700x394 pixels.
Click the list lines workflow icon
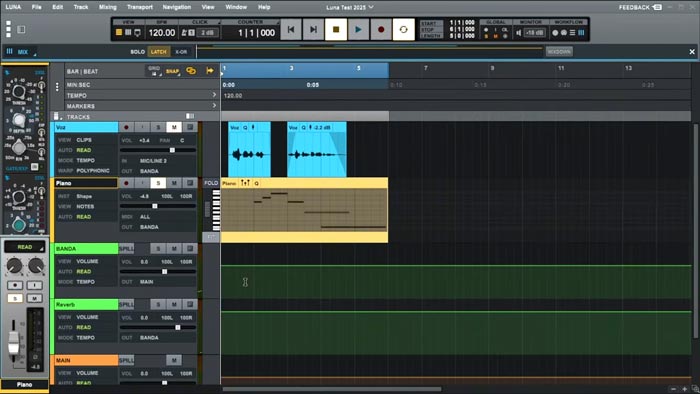pos(572,33)
